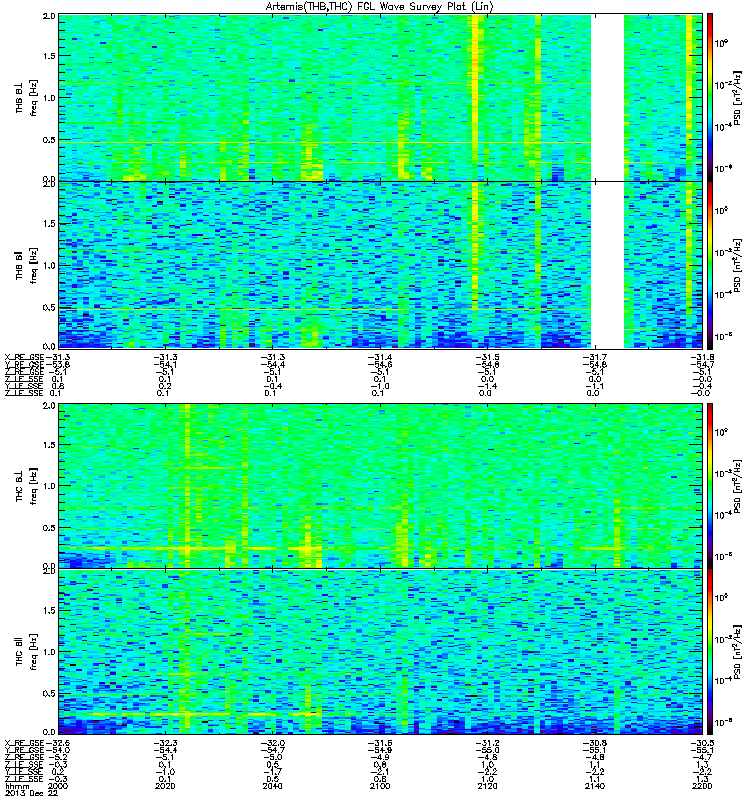
Task: Select the THB B⊥ freq [Hz] axis label
Action: (x=26, y=98)
